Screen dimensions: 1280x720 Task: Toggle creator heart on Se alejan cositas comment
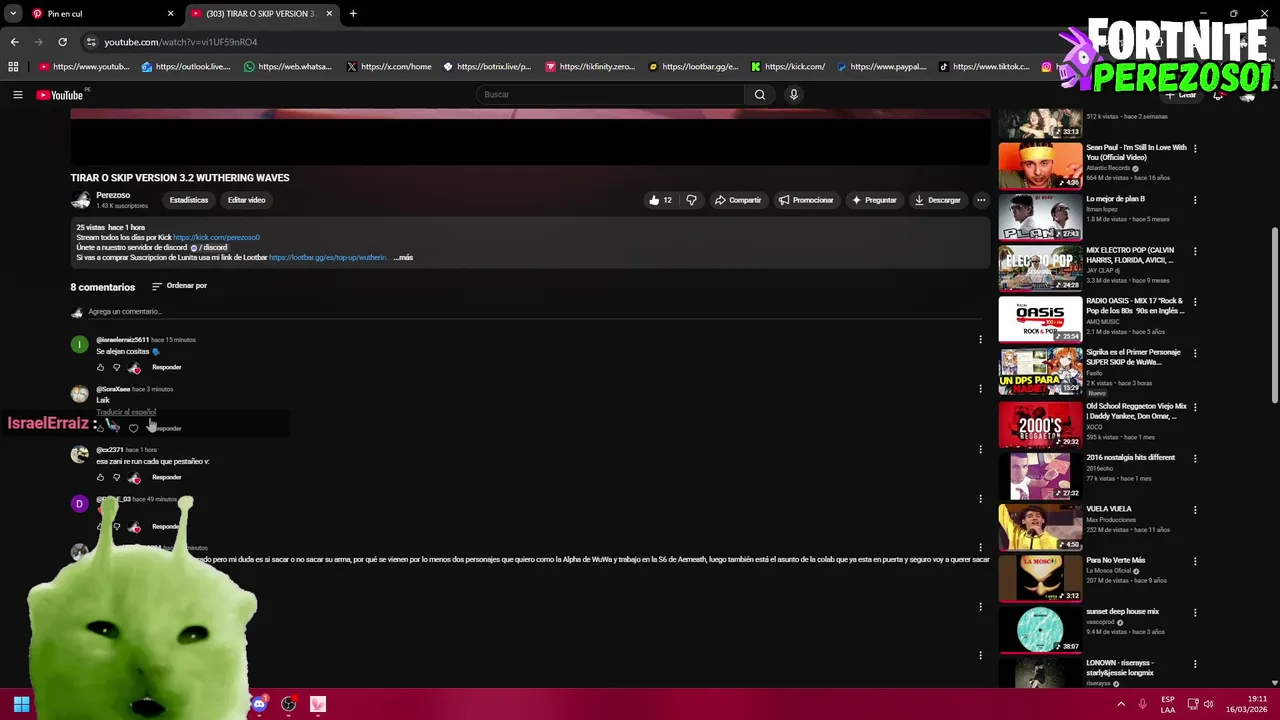[134, 367]
